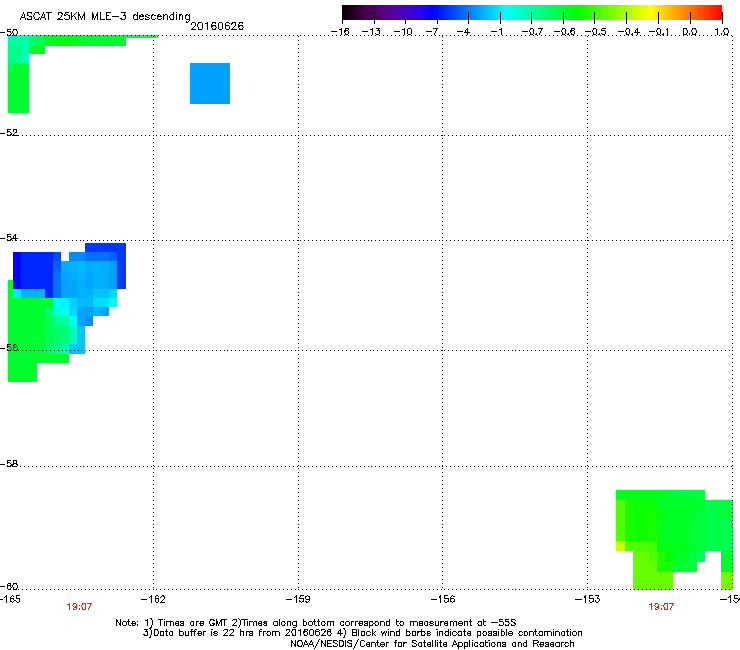Image resolution: width=740 pixels, height=650 pixels.
Task: Click the color scale label -0.5
Action: [x=595, y=32]
